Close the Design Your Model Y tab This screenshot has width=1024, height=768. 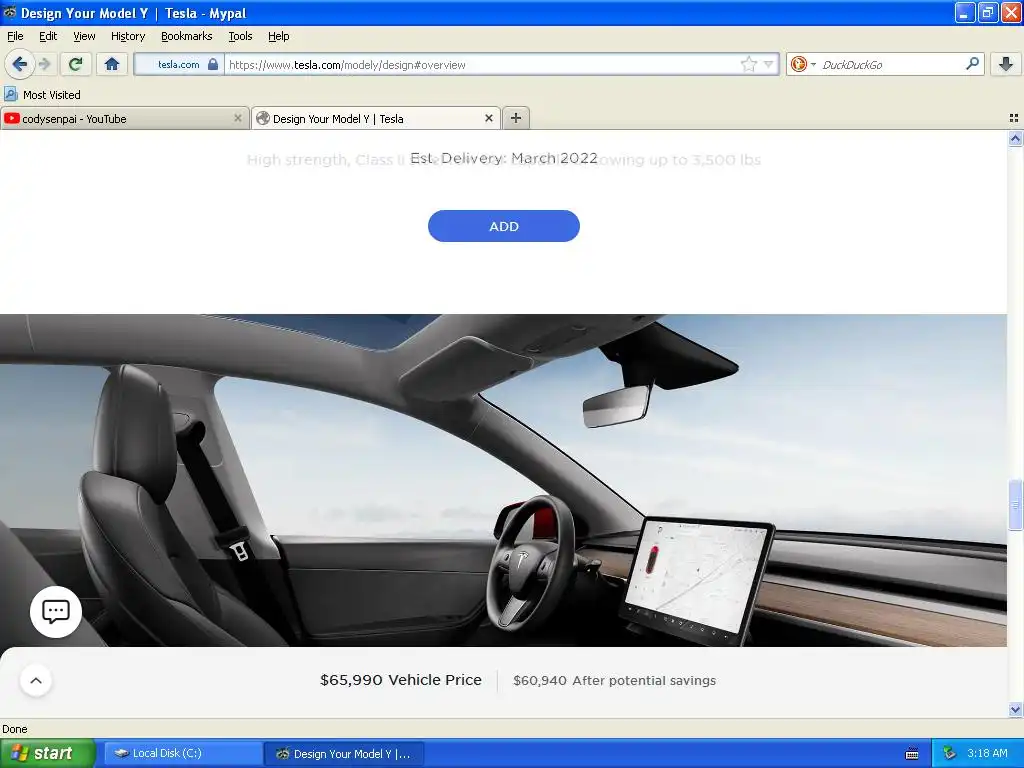click(488, 118)
